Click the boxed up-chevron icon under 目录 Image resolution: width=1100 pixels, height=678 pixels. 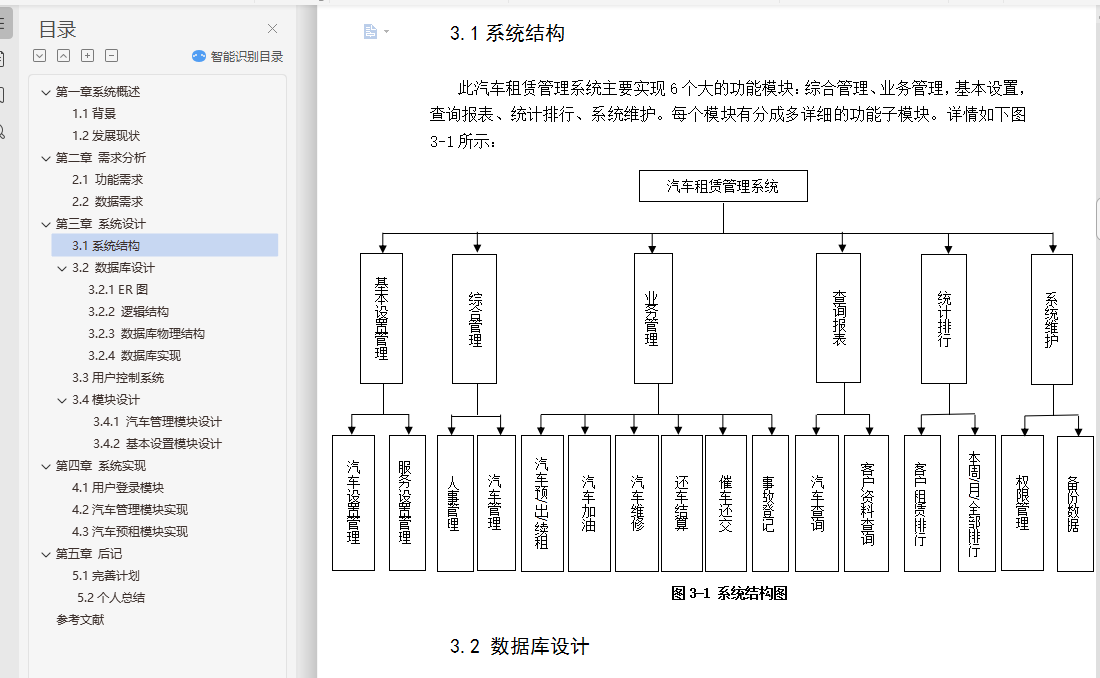tap(63, 55)
